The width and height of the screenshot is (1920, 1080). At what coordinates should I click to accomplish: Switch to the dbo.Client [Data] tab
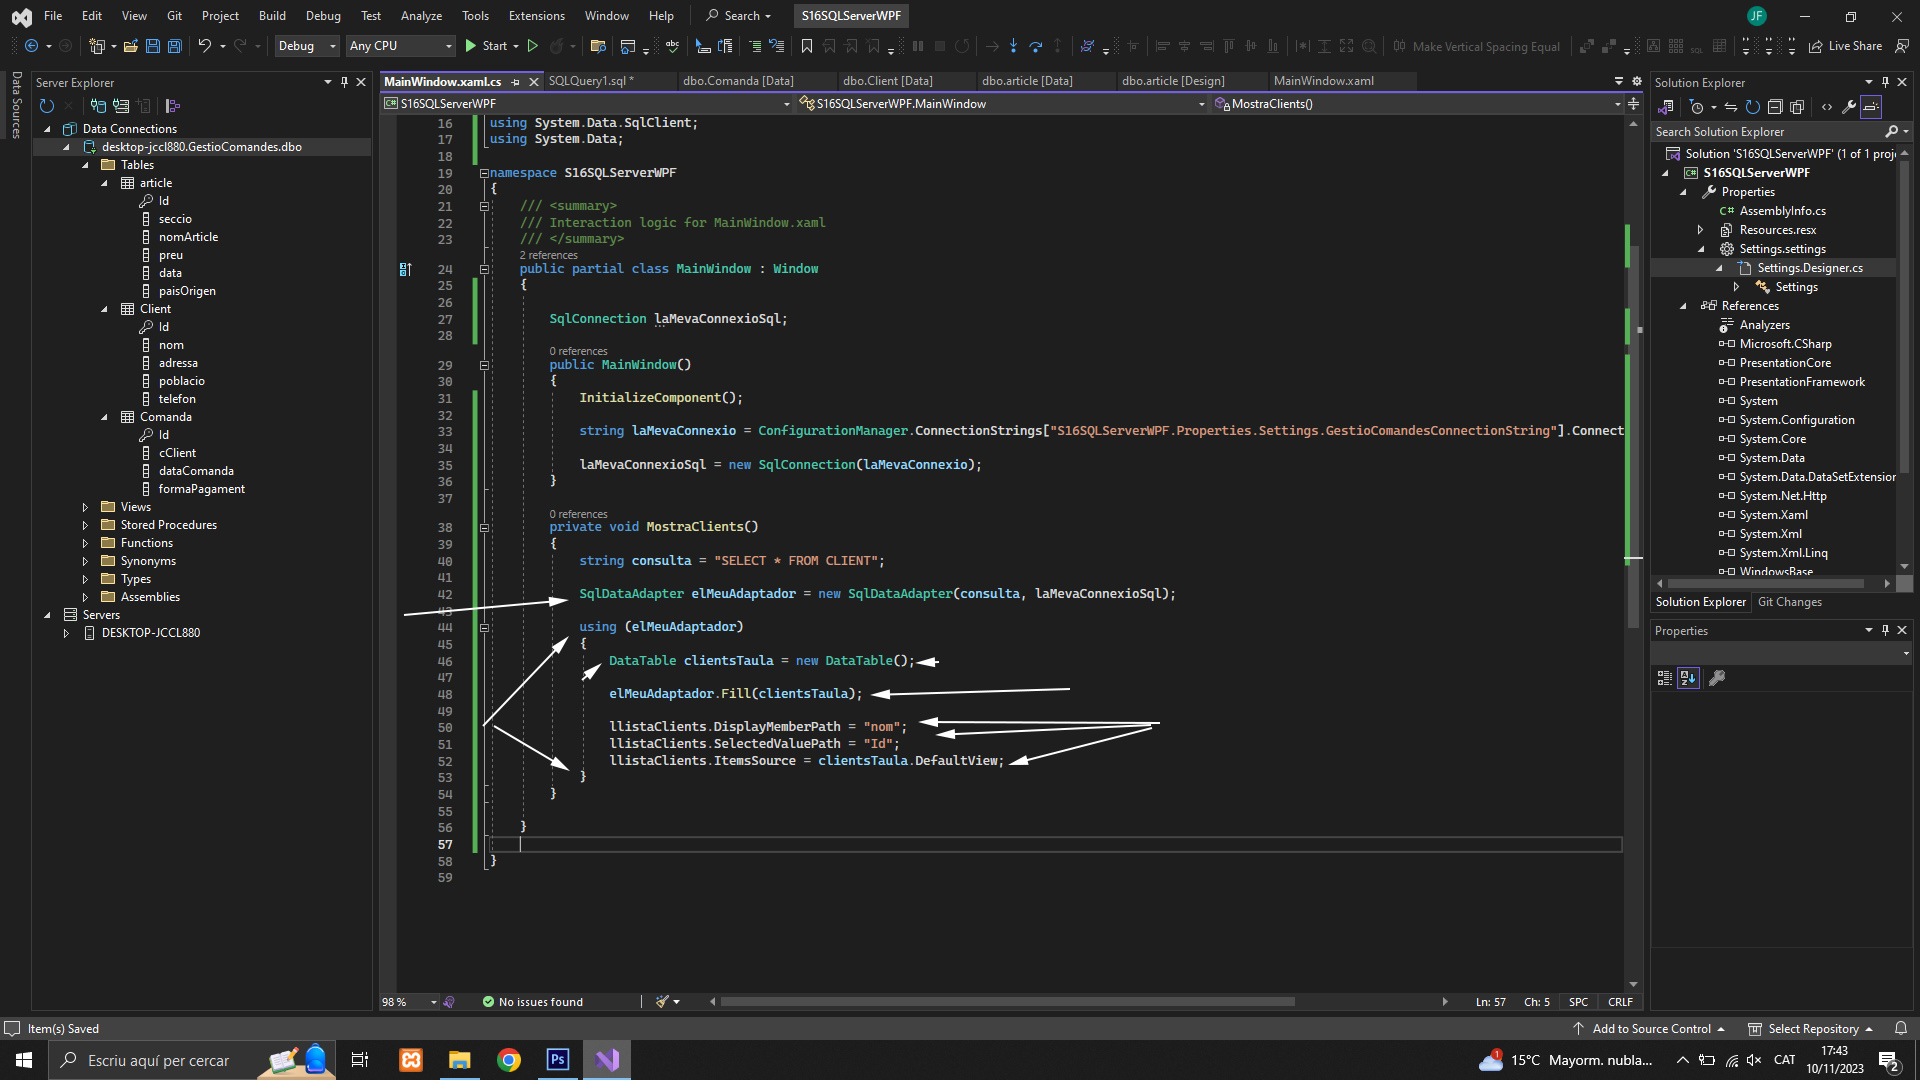click(x=887, y=81)
